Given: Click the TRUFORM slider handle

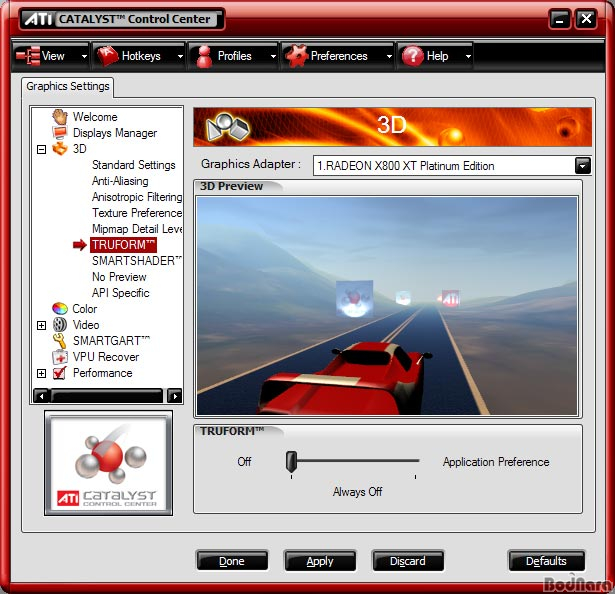Looking at the screenshot, I should click(x=291, y=461).
